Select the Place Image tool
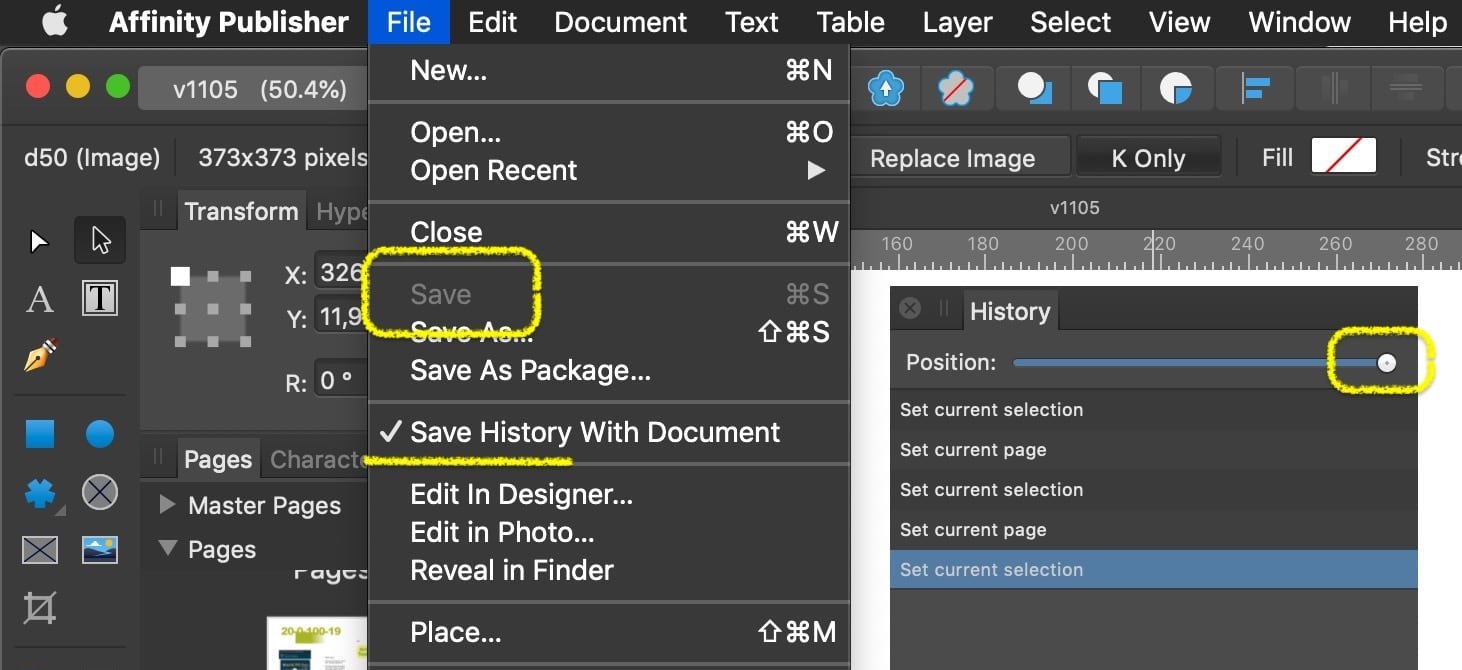This screenshot has width=1462, height=670. click(100, 549)
